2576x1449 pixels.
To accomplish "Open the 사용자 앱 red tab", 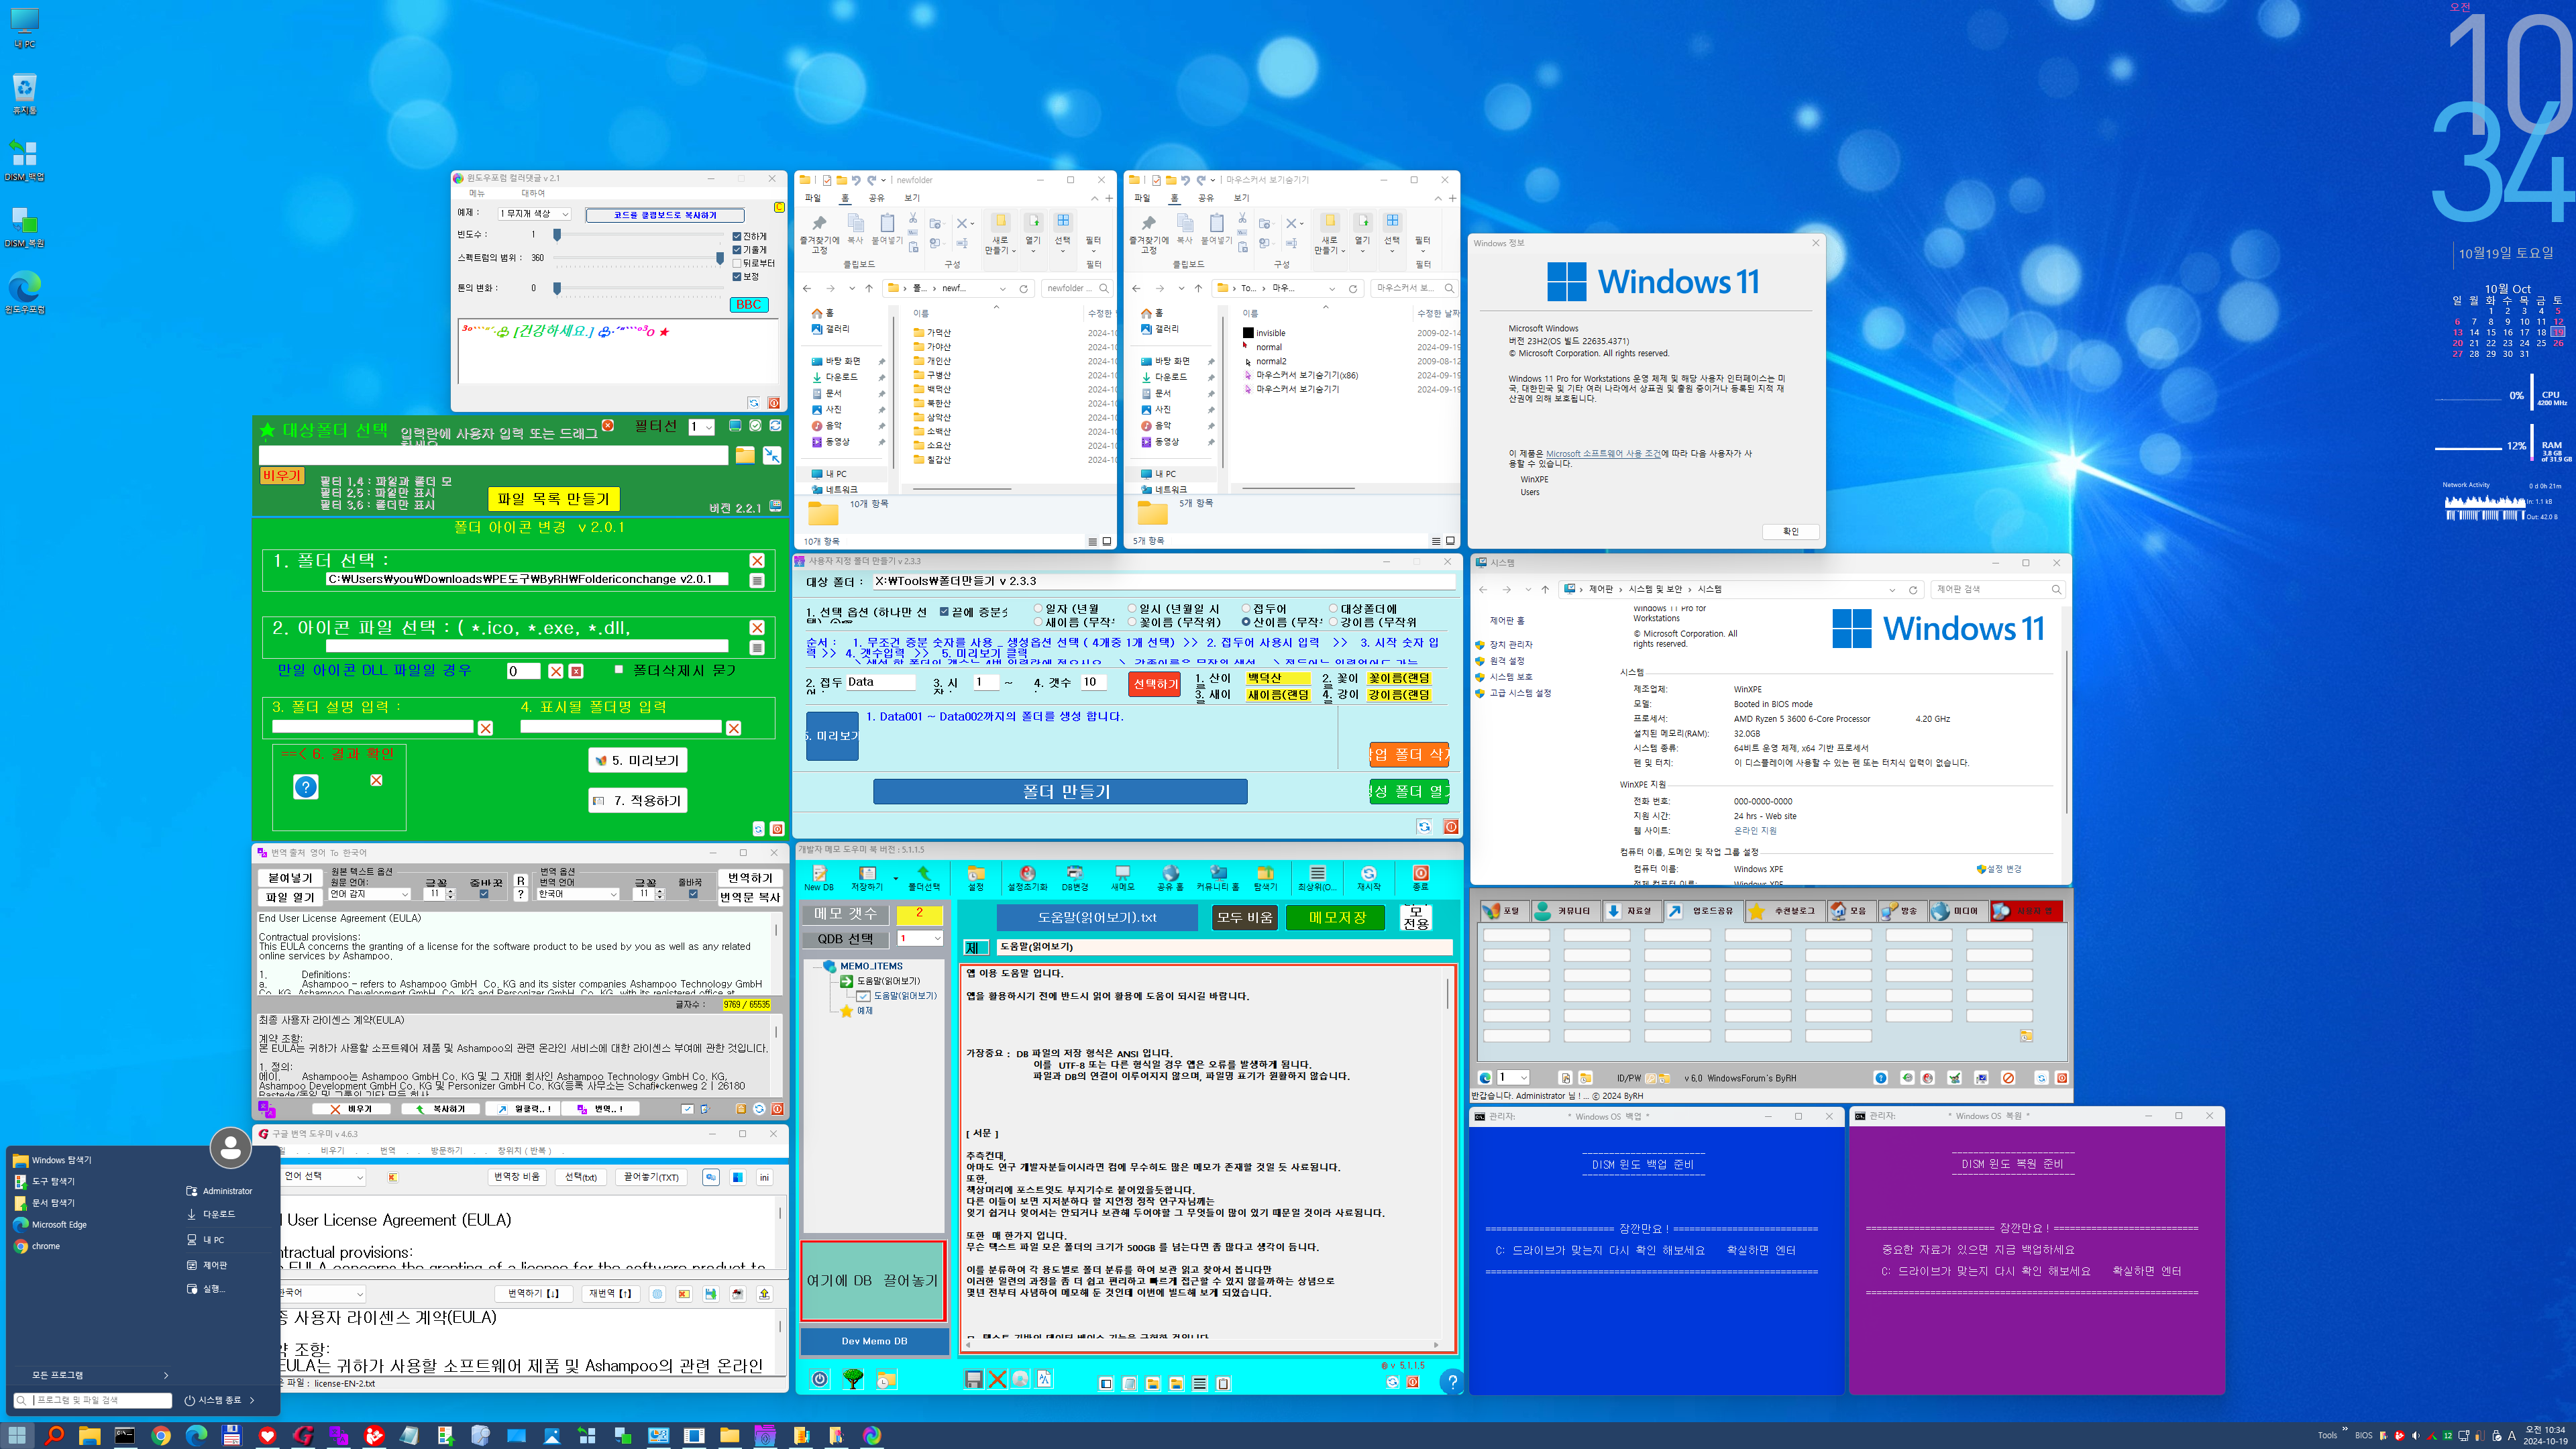I will [2026, 911].
